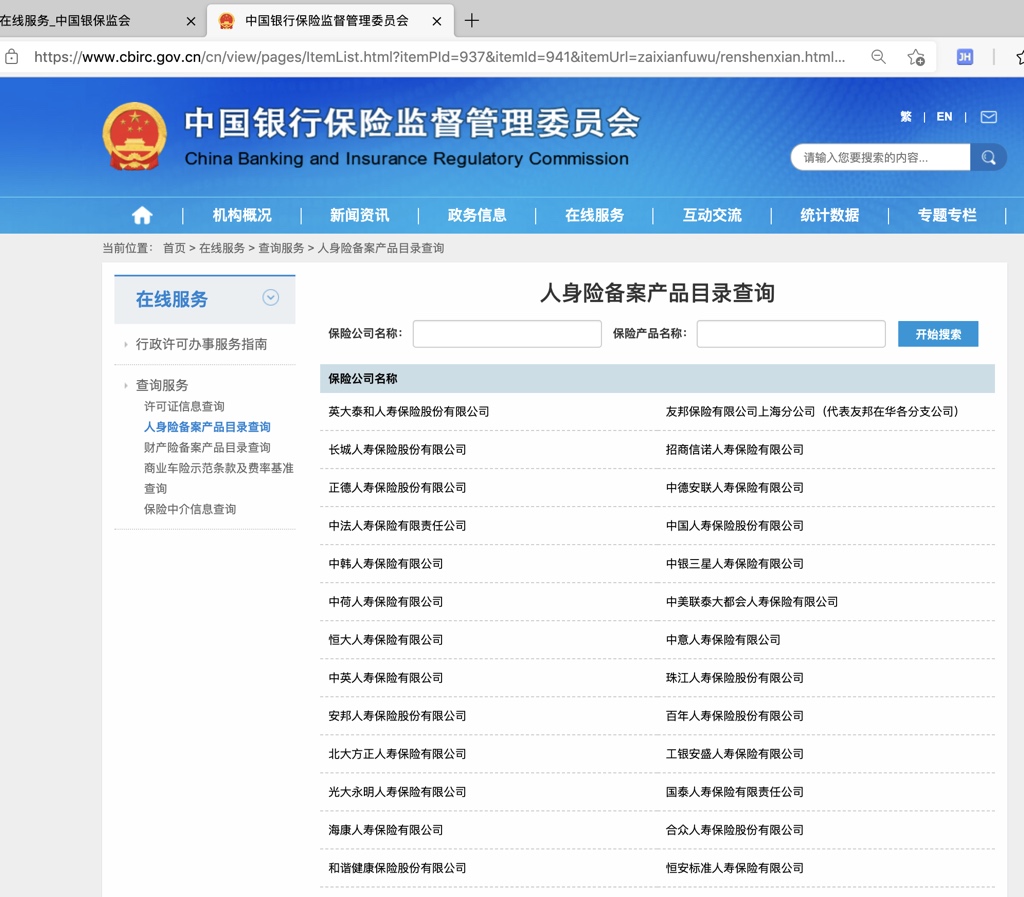Select 中意人寿保险有限公司
Viewport: 1024px width, 897px height.
pyautogui.click(x=723, y=640)
